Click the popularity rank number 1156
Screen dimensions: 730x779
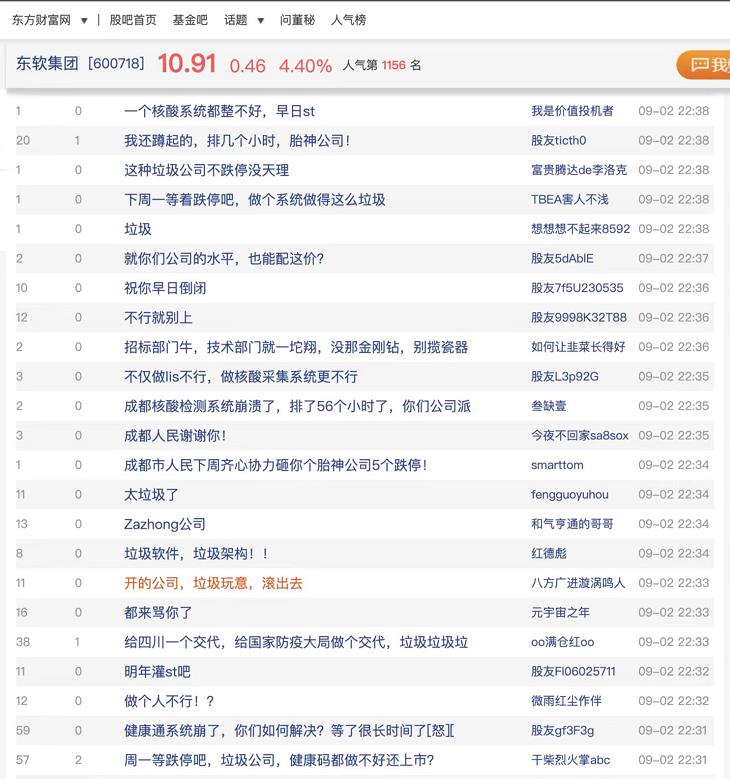394,66
